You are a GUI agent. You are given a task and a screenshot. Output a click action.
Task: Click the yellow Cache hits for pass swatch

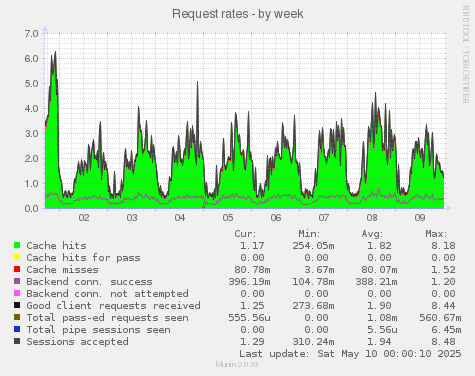[x=17, y=257]
